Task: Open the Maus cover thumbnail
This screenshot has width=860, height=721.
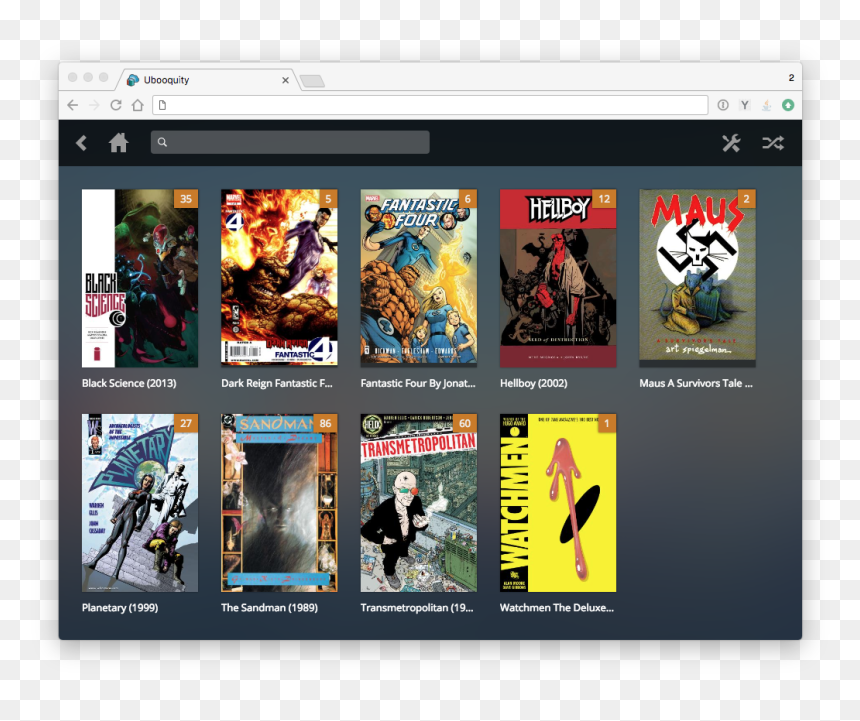Action: click(697, 278)
